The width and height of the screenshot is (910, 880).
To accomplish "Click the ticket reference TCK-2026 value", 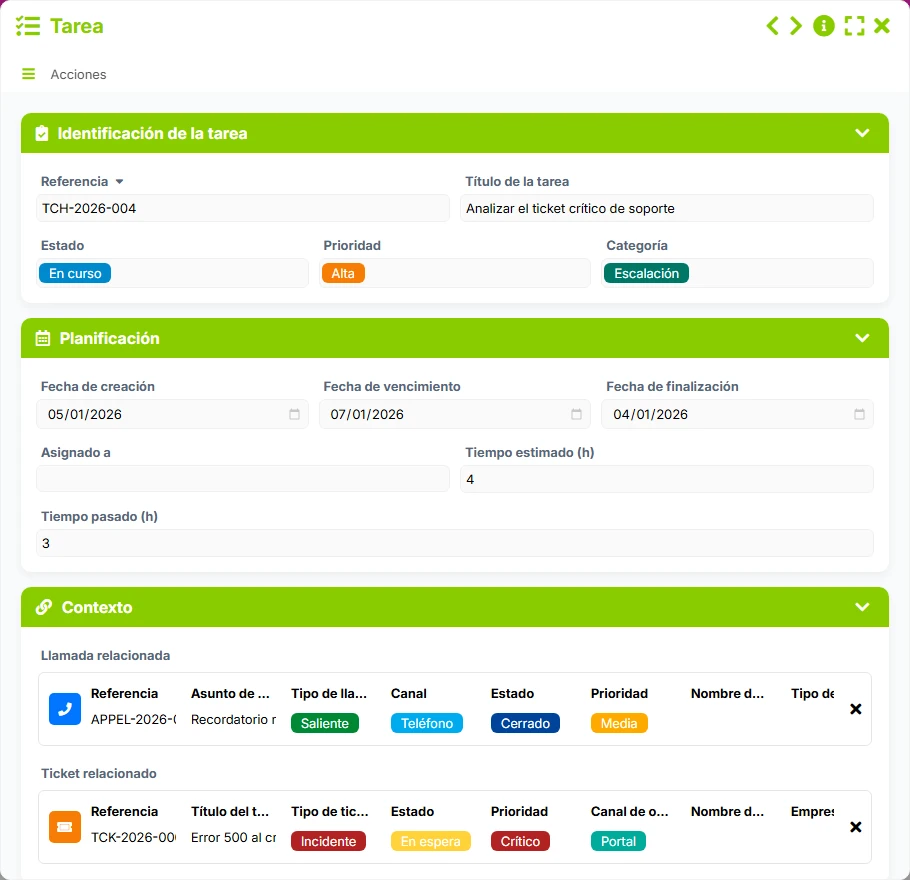I will pyautogui.click(x=133, y=838).
